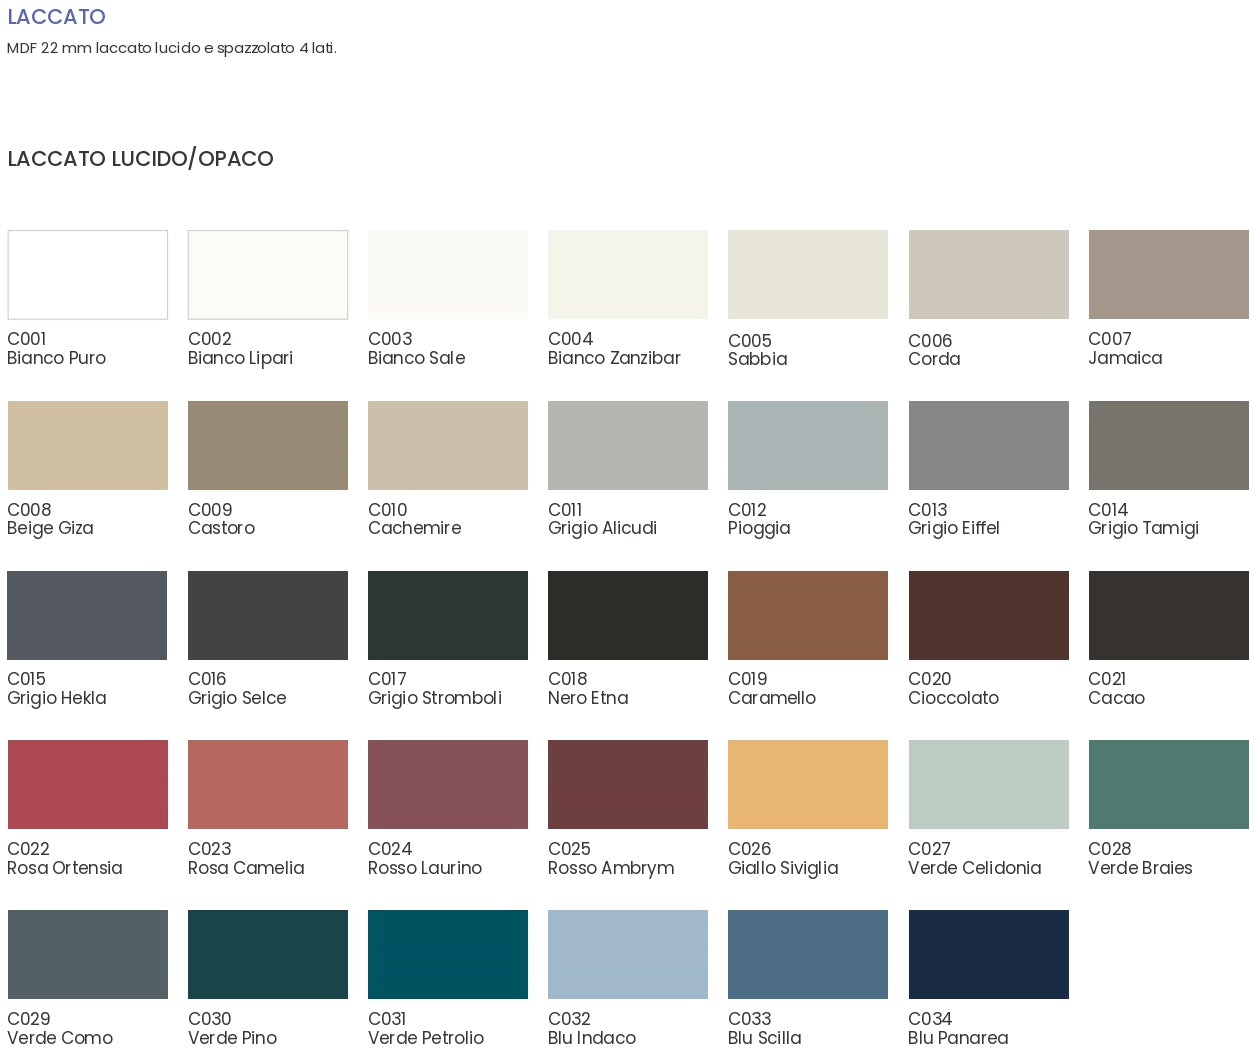This screenshot has width=1259, height=1058.
Task: Click the Rosso Ambrym text label
Action: (611, 868)
